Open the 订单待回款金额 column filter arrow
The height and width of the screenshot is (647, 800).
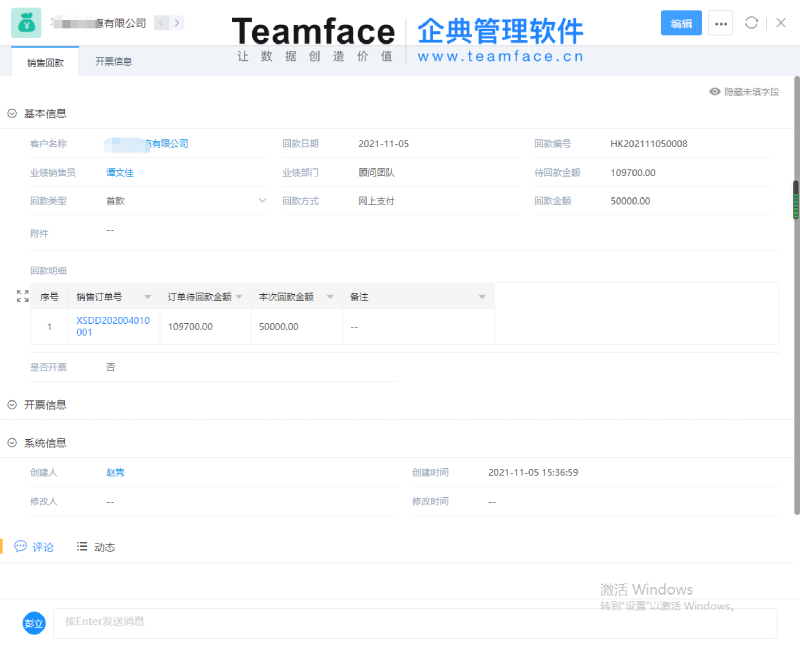[x=239, y=297]
